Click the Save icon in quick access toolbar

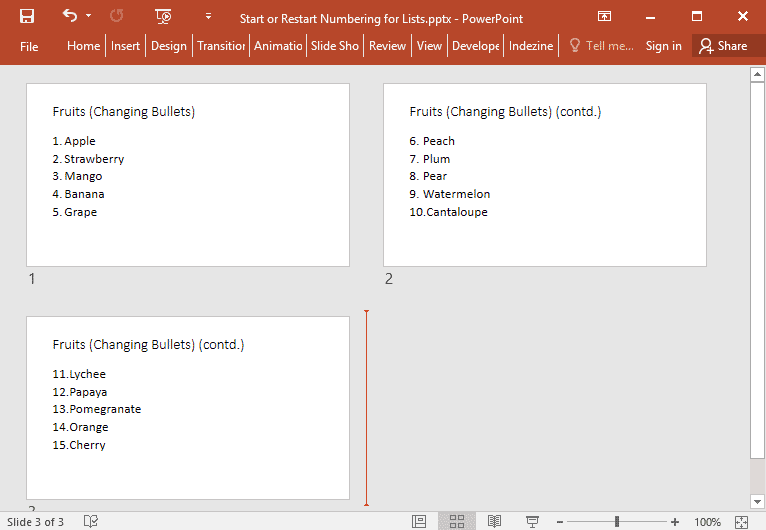tap(27, 16)
